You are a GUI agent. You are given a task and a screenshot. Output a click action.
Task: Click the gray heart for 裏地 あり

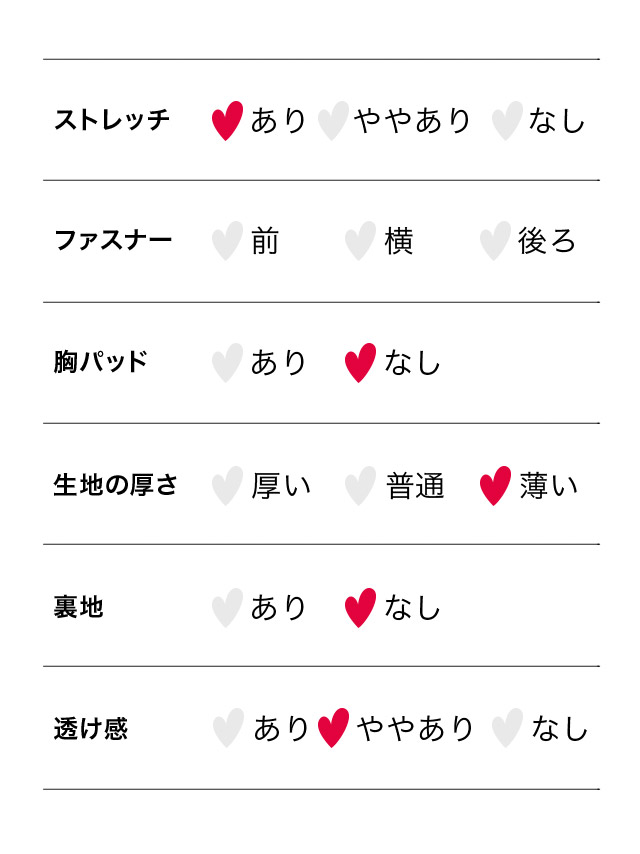pyautogui.click(x=227, y=608)
